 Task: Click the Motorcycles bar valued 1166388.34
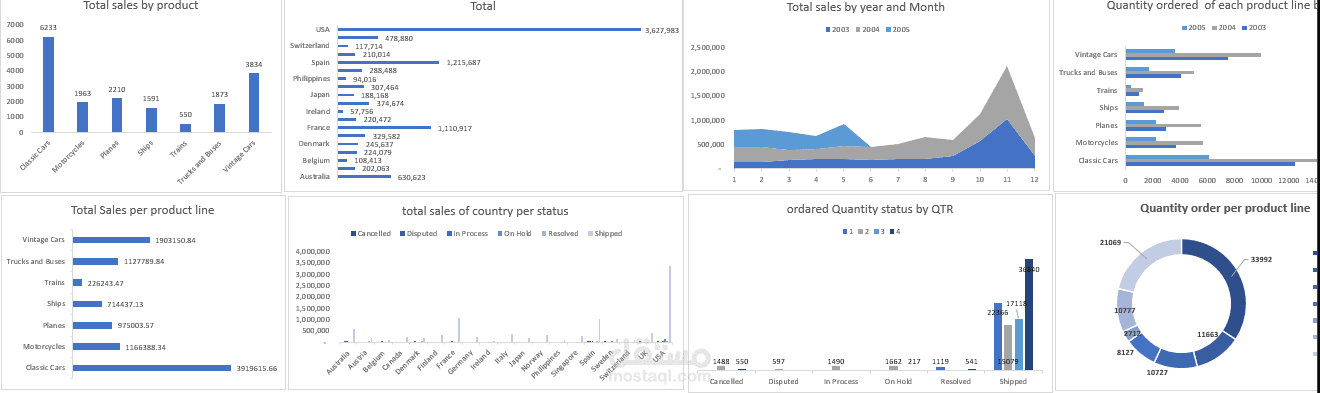pyautogui.click(x=96, y=346)
